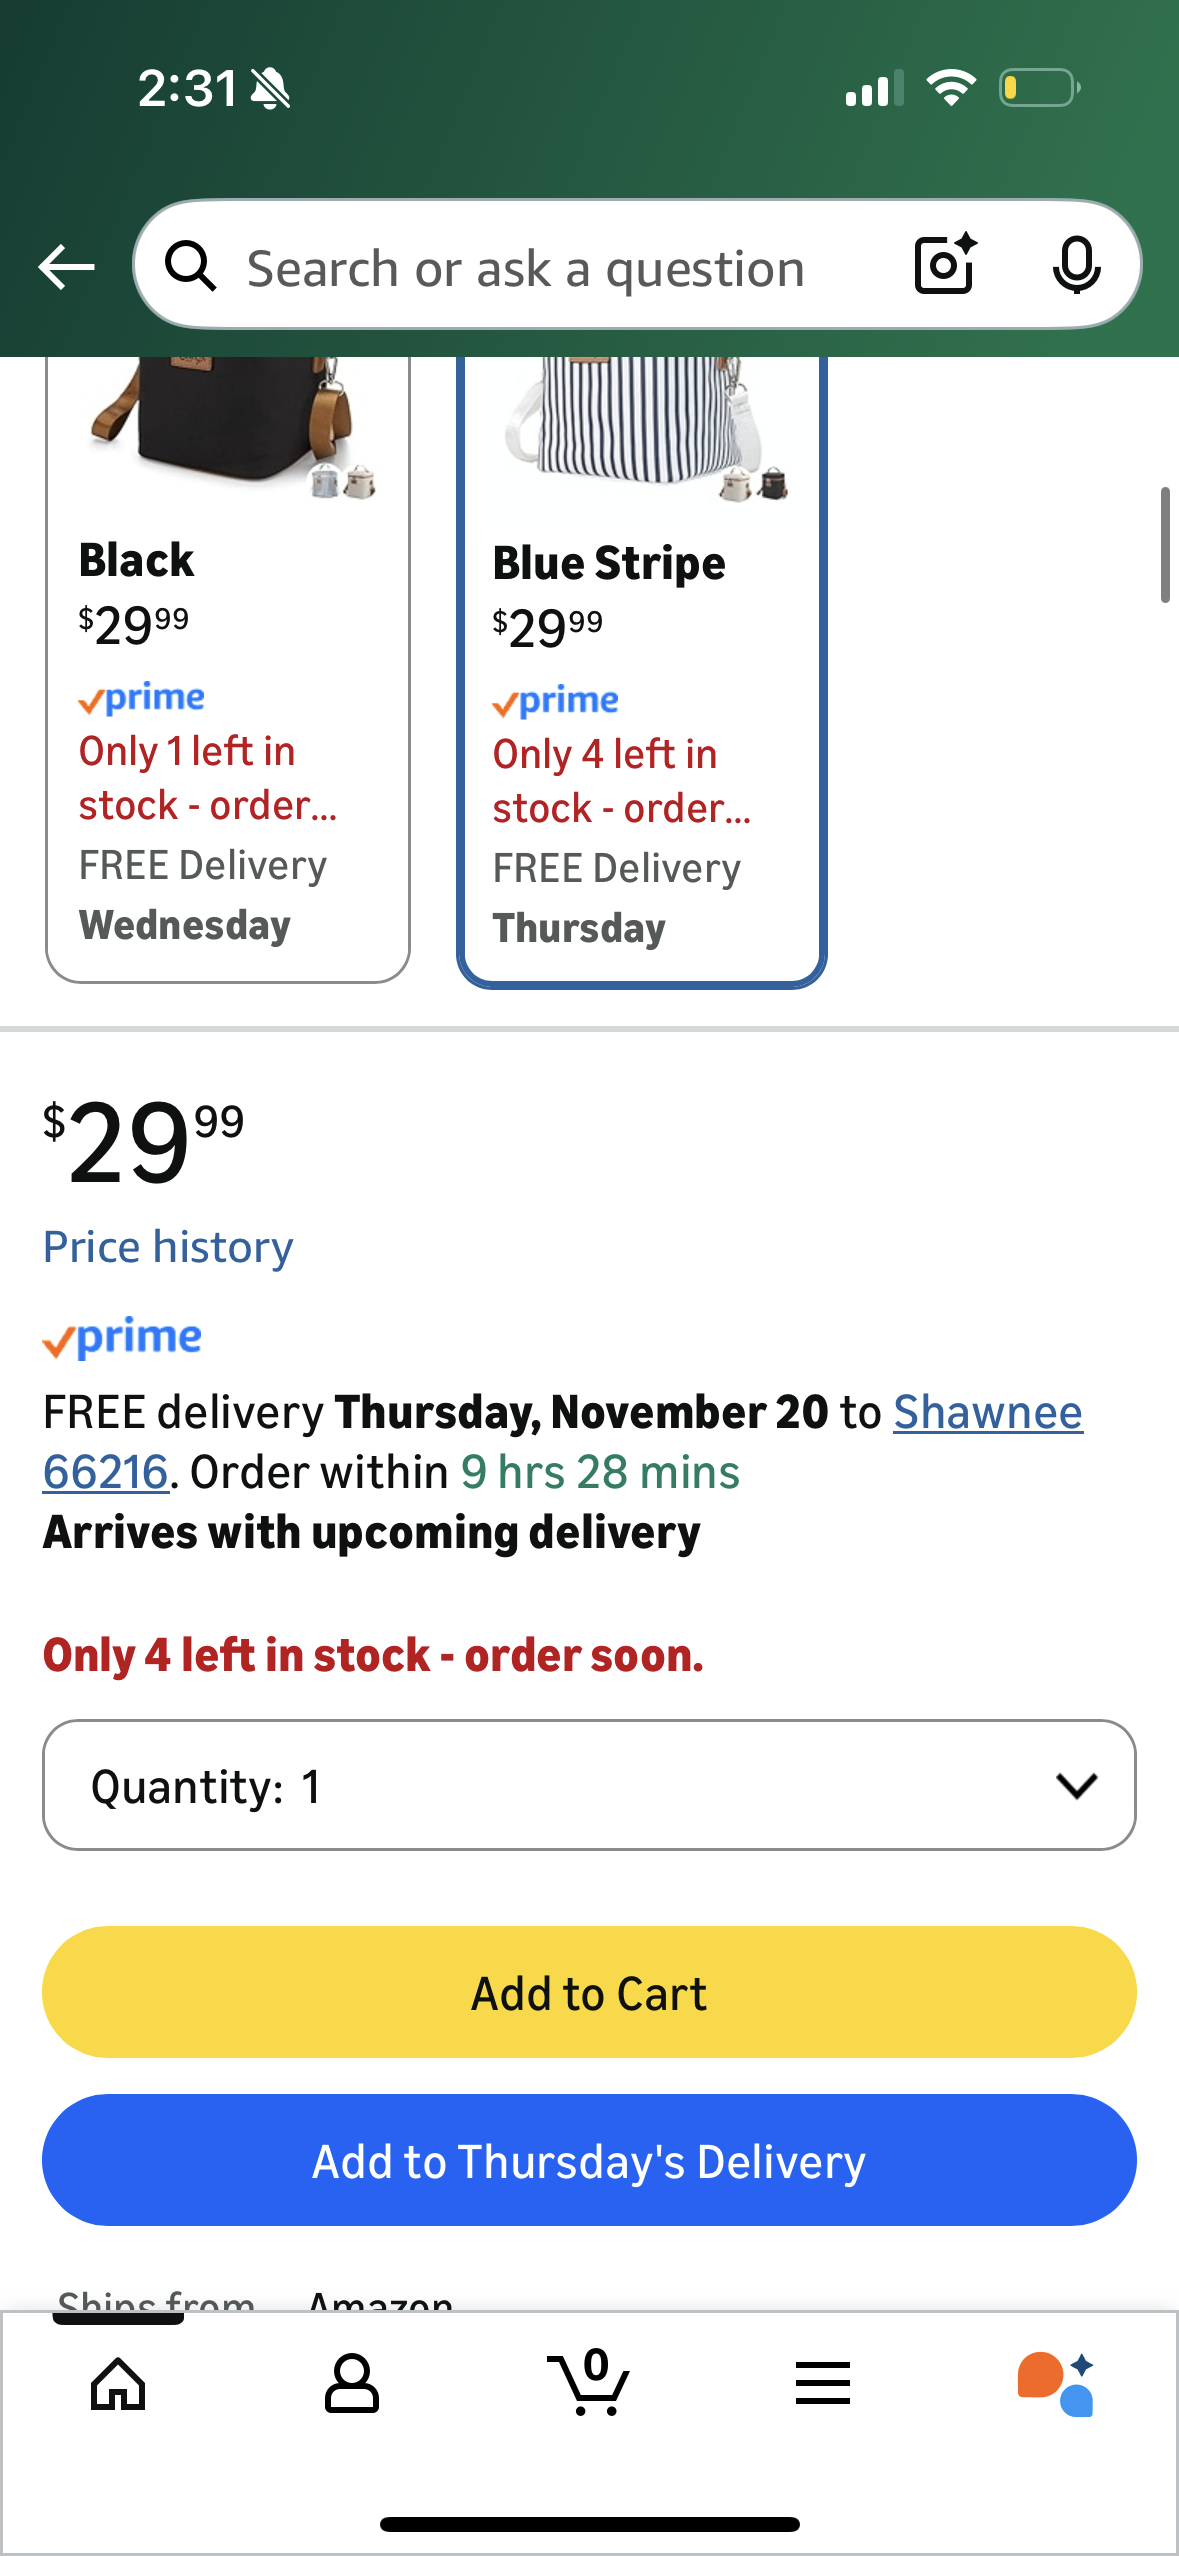Open the Price history link
The width and height of the screenshot is (1179, 2556).
(168, 1247)
